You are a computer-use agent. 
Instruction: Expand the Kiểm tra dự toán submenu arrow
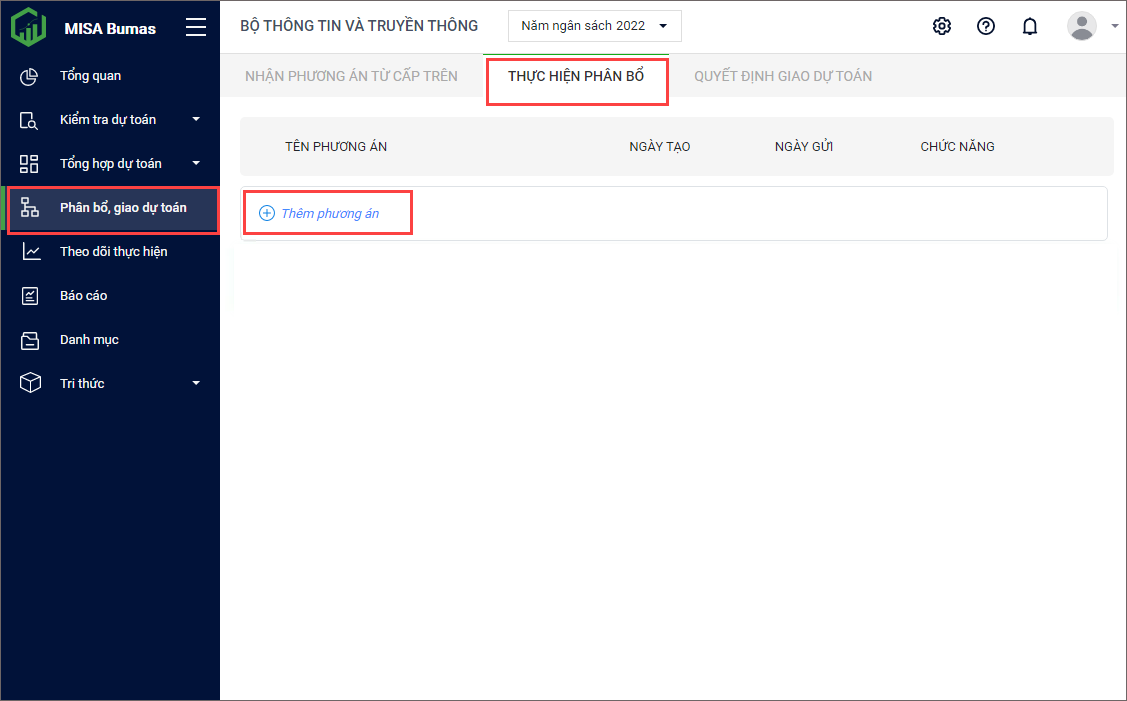pos(196,120)
